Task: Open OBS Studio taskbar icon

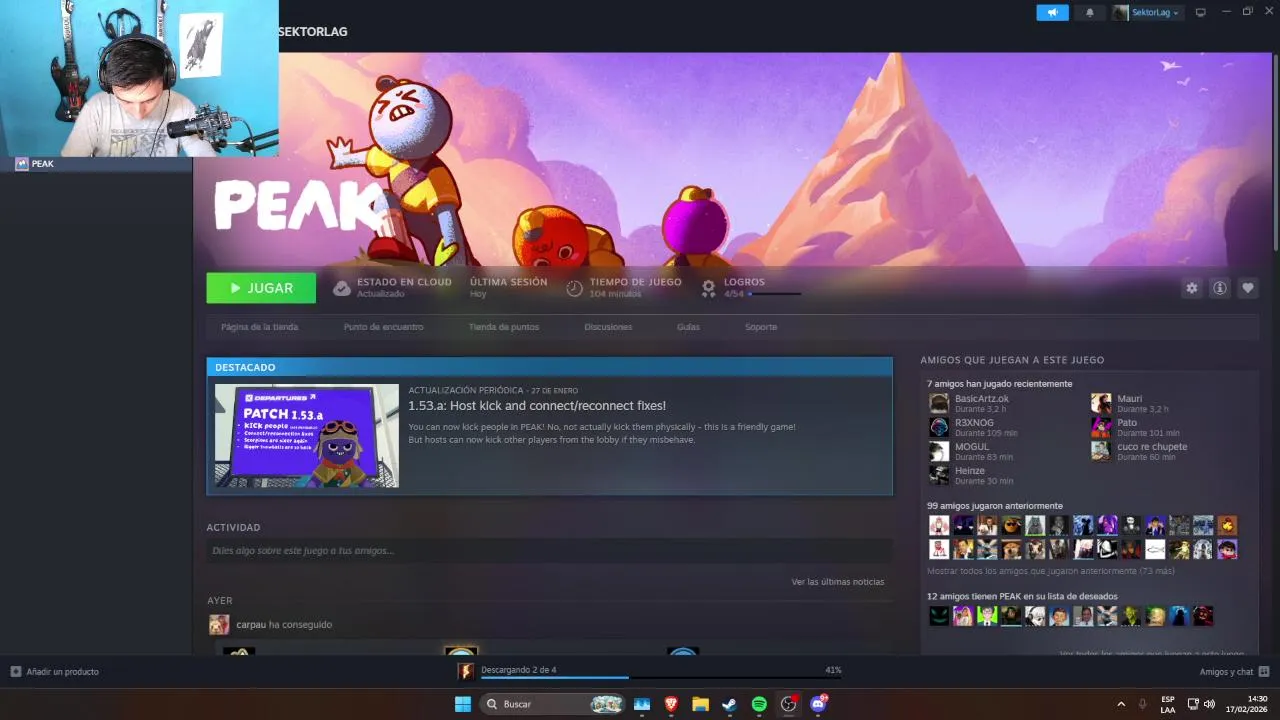Action: (x=788, y=704)
